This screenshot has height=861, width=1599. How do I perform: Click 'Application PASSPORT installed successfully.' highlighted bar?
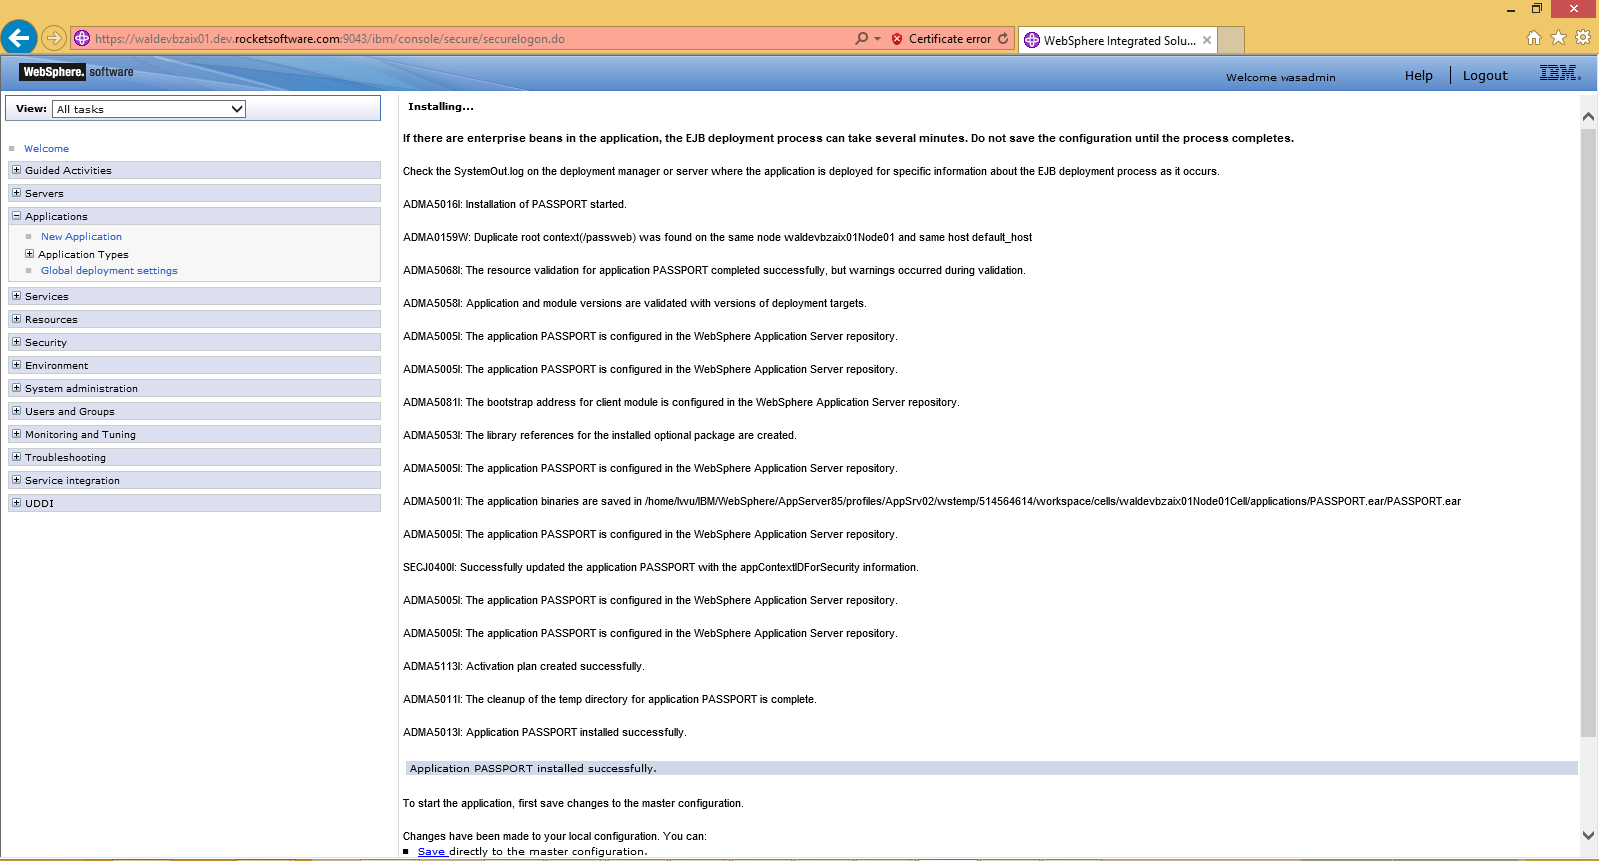pos(991,768)
